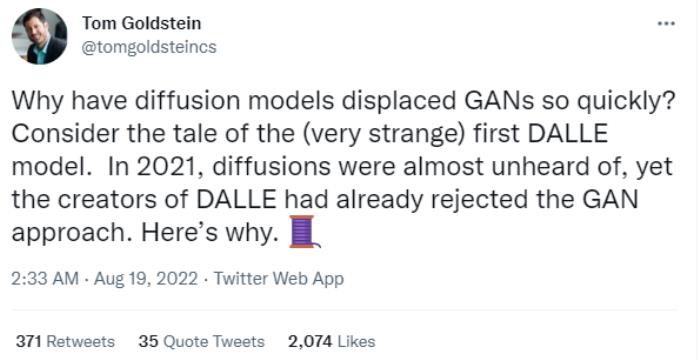Open Tom Goldstein's profile picture
Viewport: 700px width, 360px height.
(x=39, y=36)
